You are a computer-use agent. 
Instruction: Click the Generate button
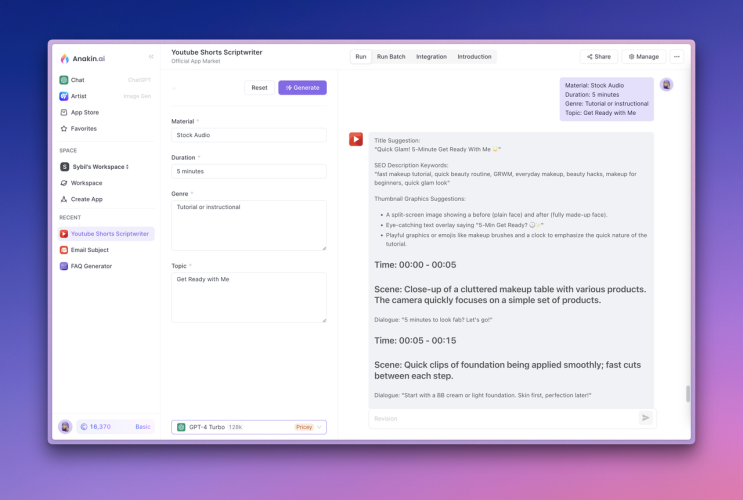click(302, 88)
